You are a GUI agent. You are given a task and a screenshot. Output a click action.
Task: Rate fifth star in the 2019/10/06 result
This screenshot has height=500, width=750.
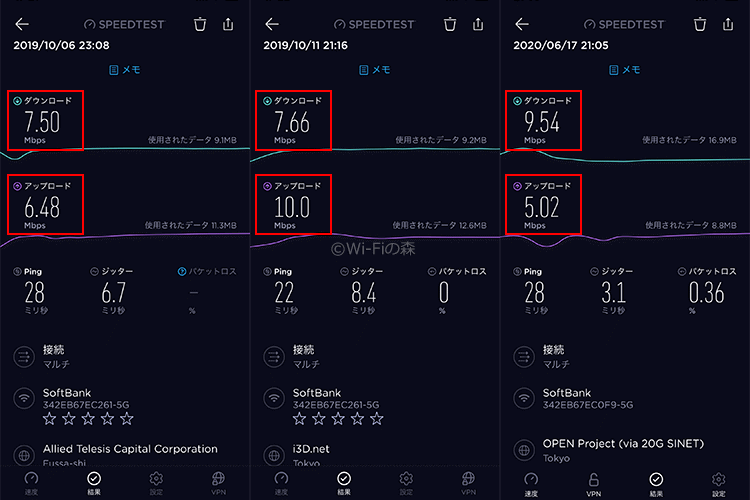tap(127, 419)
